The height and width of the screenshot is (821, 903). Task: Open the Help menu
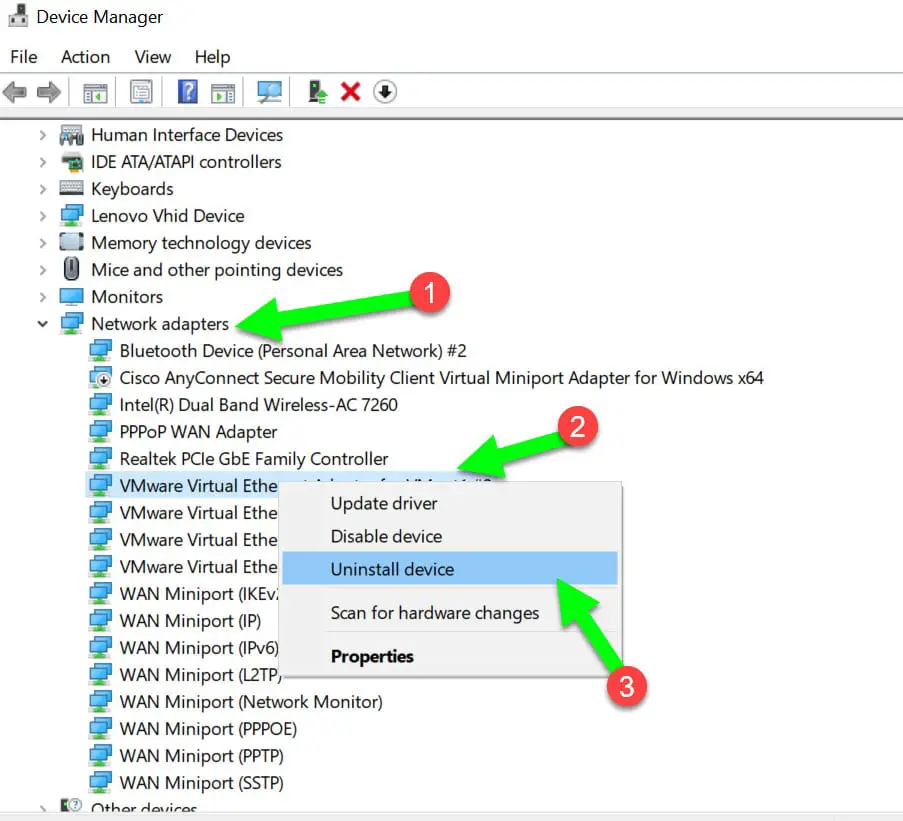coord(212,57)
